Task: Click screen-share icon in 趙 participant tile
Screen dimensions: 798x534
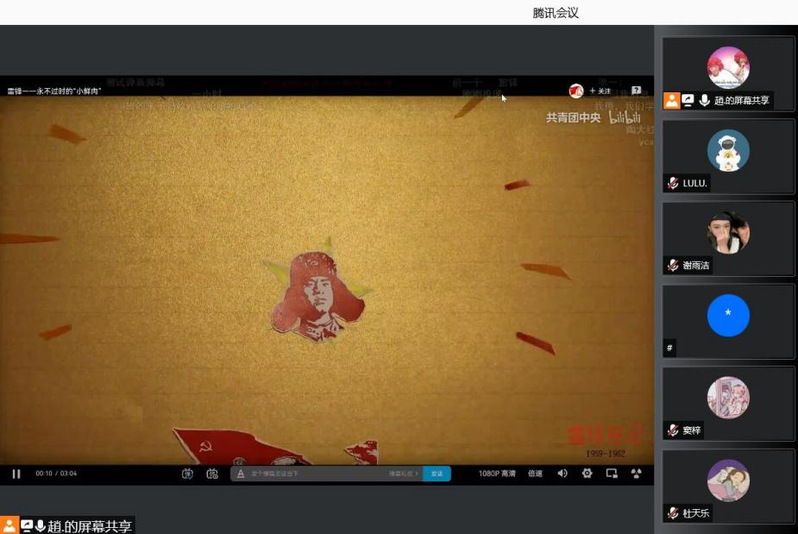Action: click(x=688, y=100)
